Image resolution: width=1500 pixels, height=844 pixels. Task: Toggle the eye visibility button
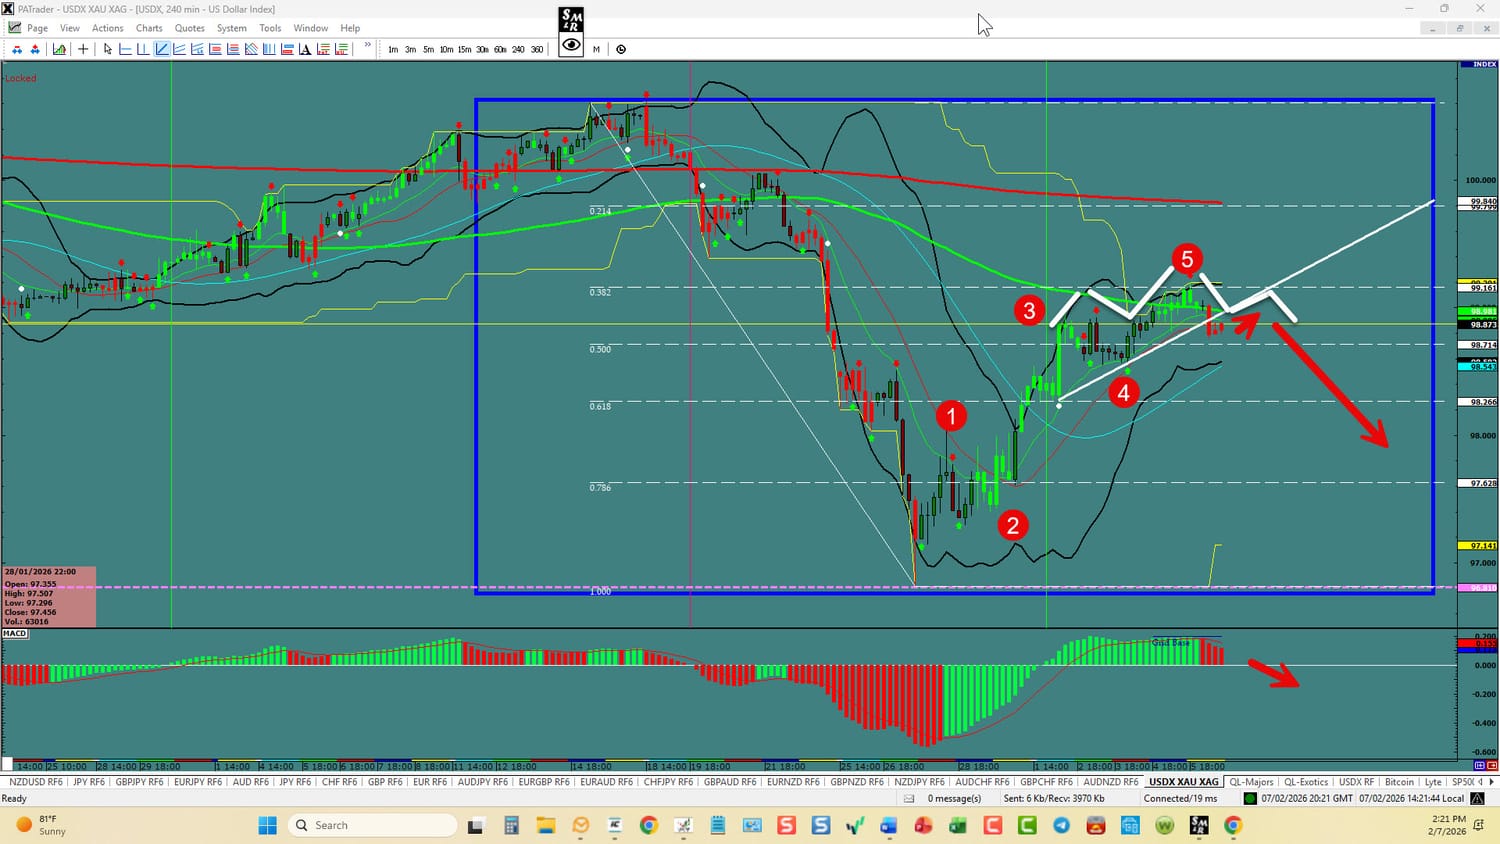571,45
